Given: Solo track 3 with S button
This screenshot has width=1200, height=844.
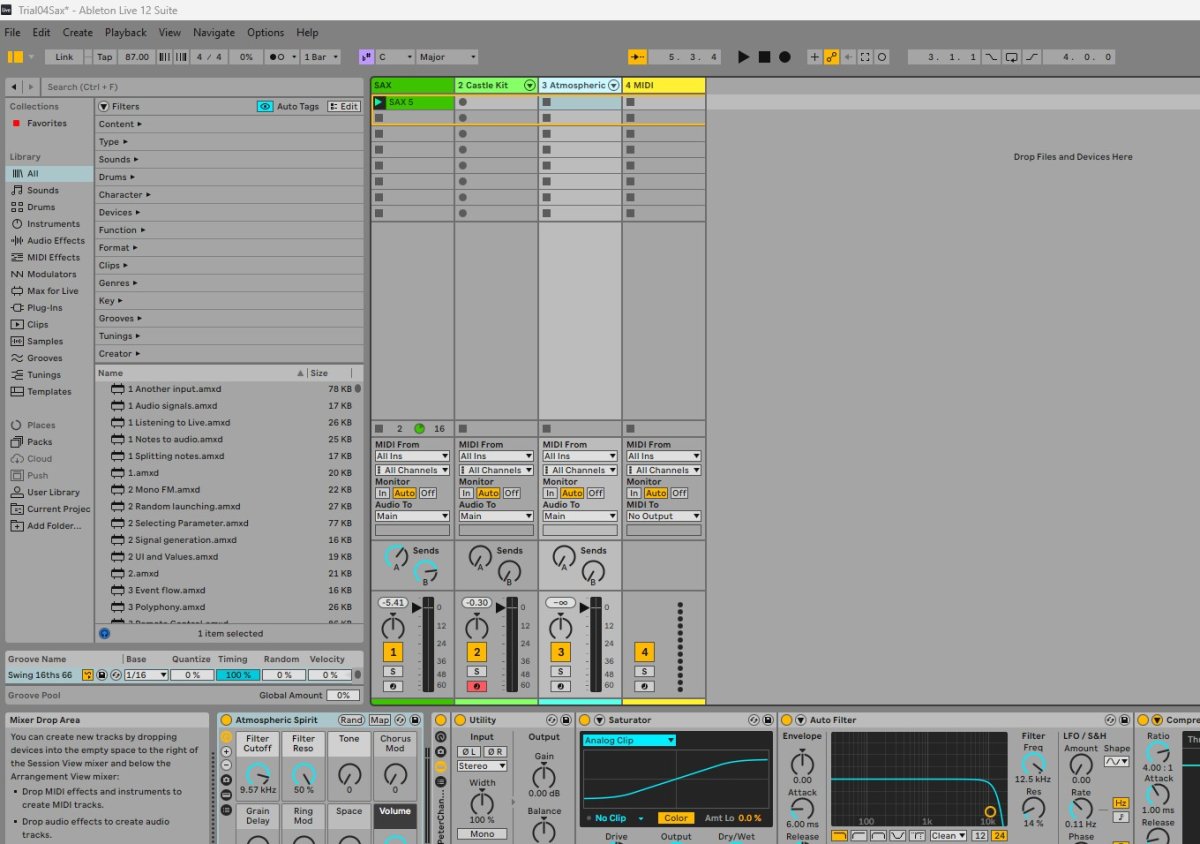Looking at the screenshot, I should (x=561, y=671).
